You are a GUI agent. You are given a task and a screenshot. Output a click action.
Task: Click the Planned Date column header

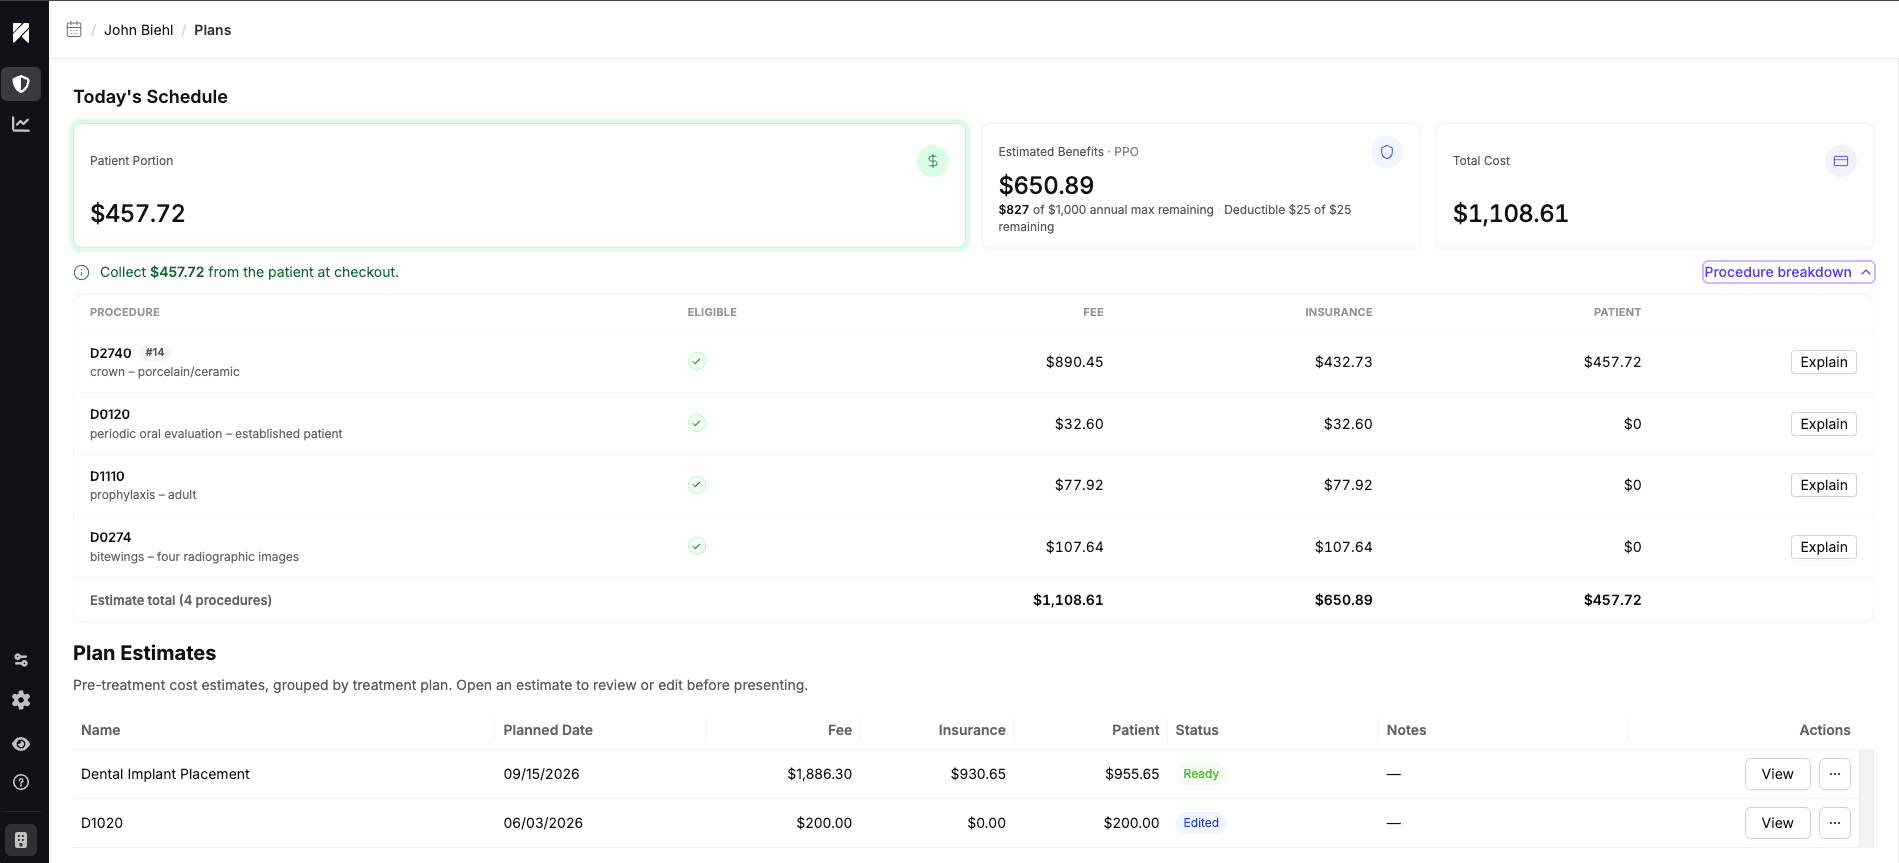548,730
